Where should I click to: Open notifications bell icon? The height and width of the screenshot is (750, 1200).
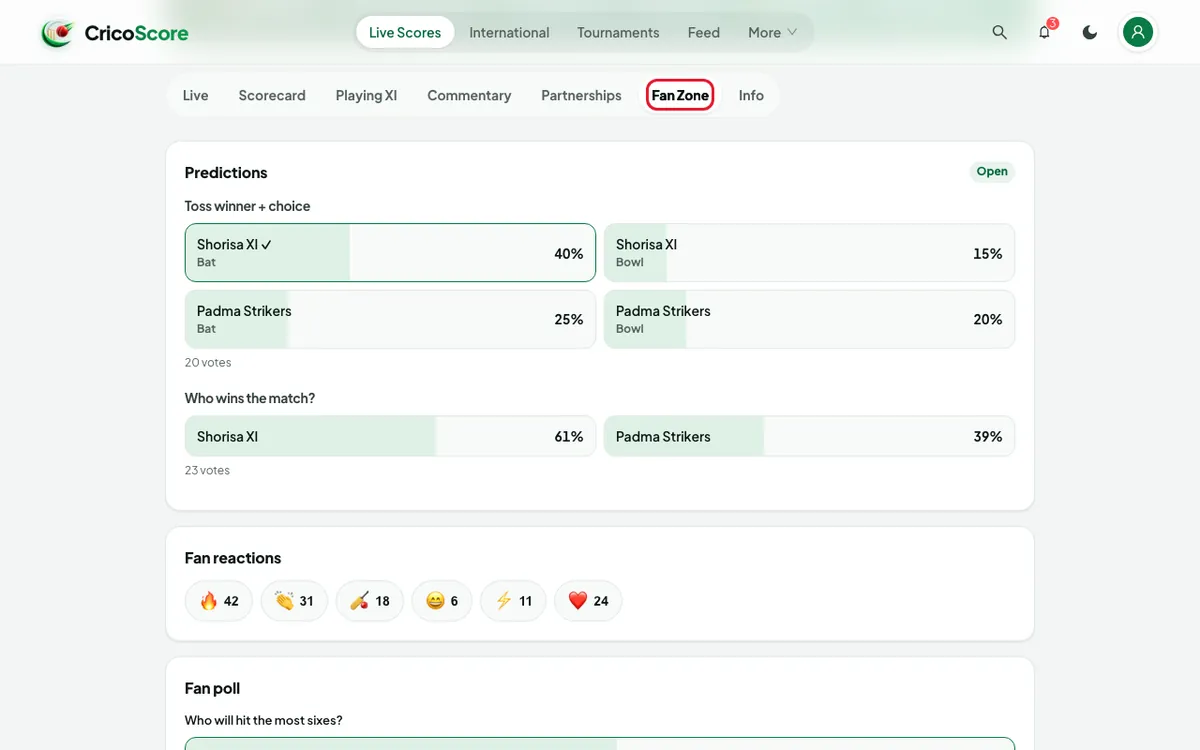(1044, 32)
